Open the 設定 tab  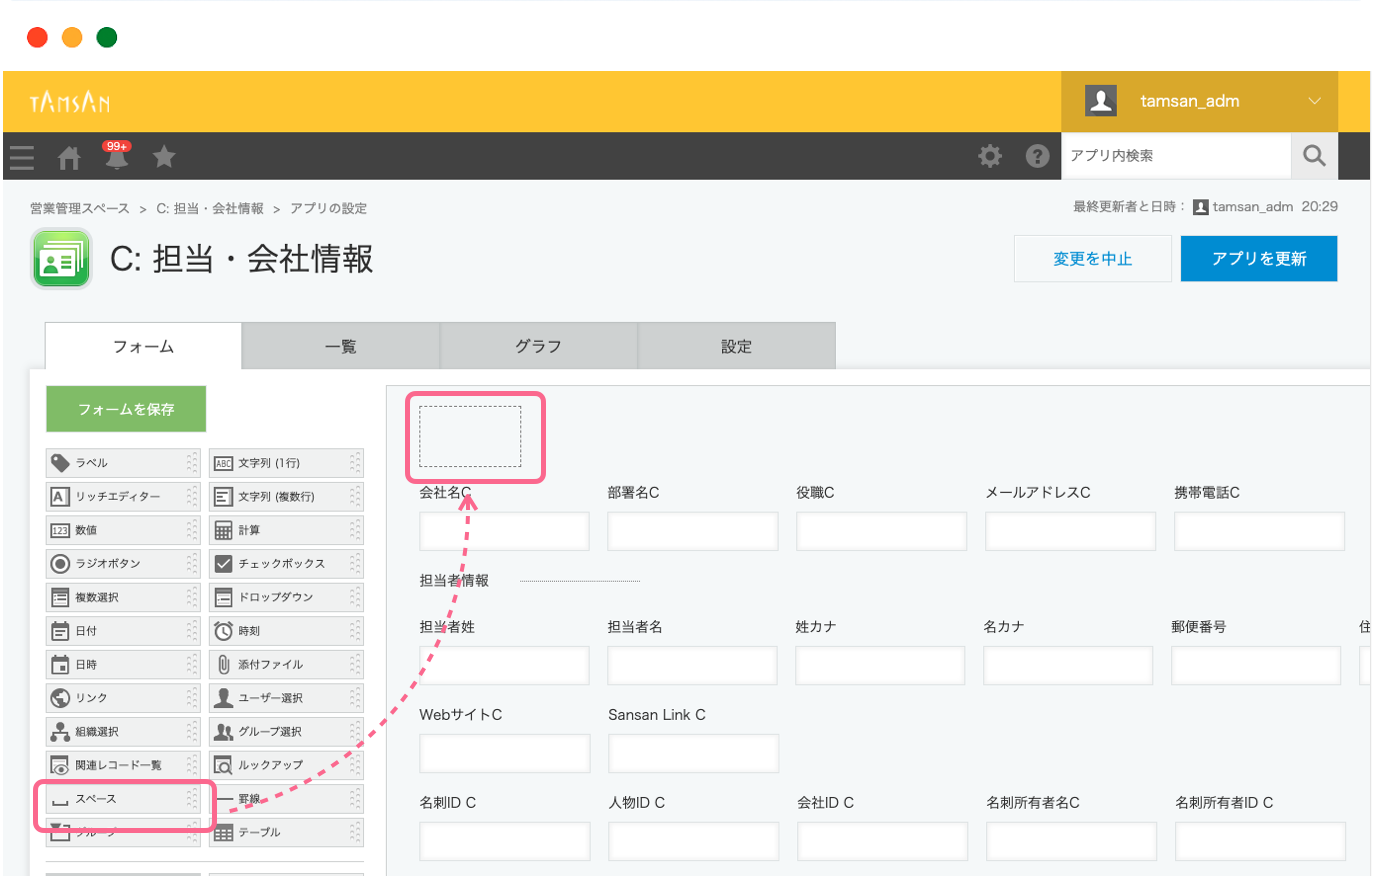(736, 346)
